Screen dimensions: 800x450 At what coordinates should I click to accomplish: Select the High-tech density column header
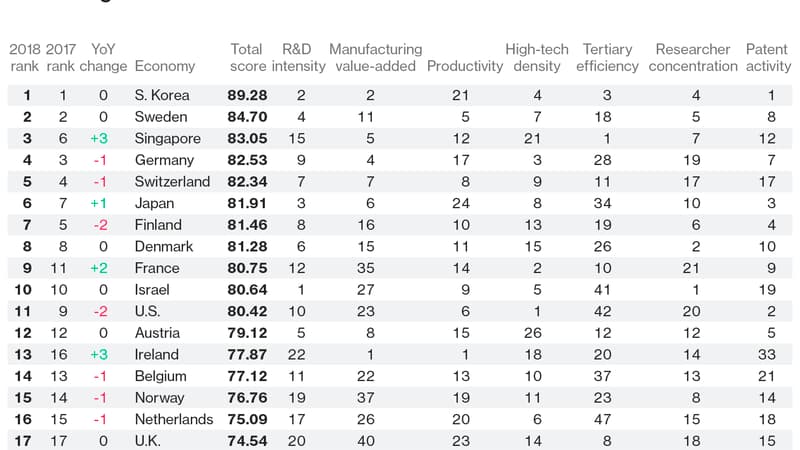click(x=536, y=58)
